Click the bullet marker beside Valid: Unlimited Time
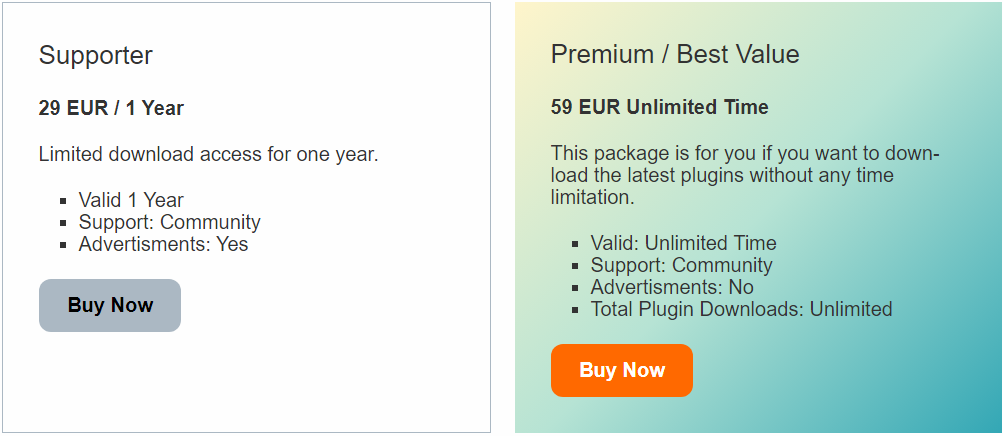 (576, 244)
